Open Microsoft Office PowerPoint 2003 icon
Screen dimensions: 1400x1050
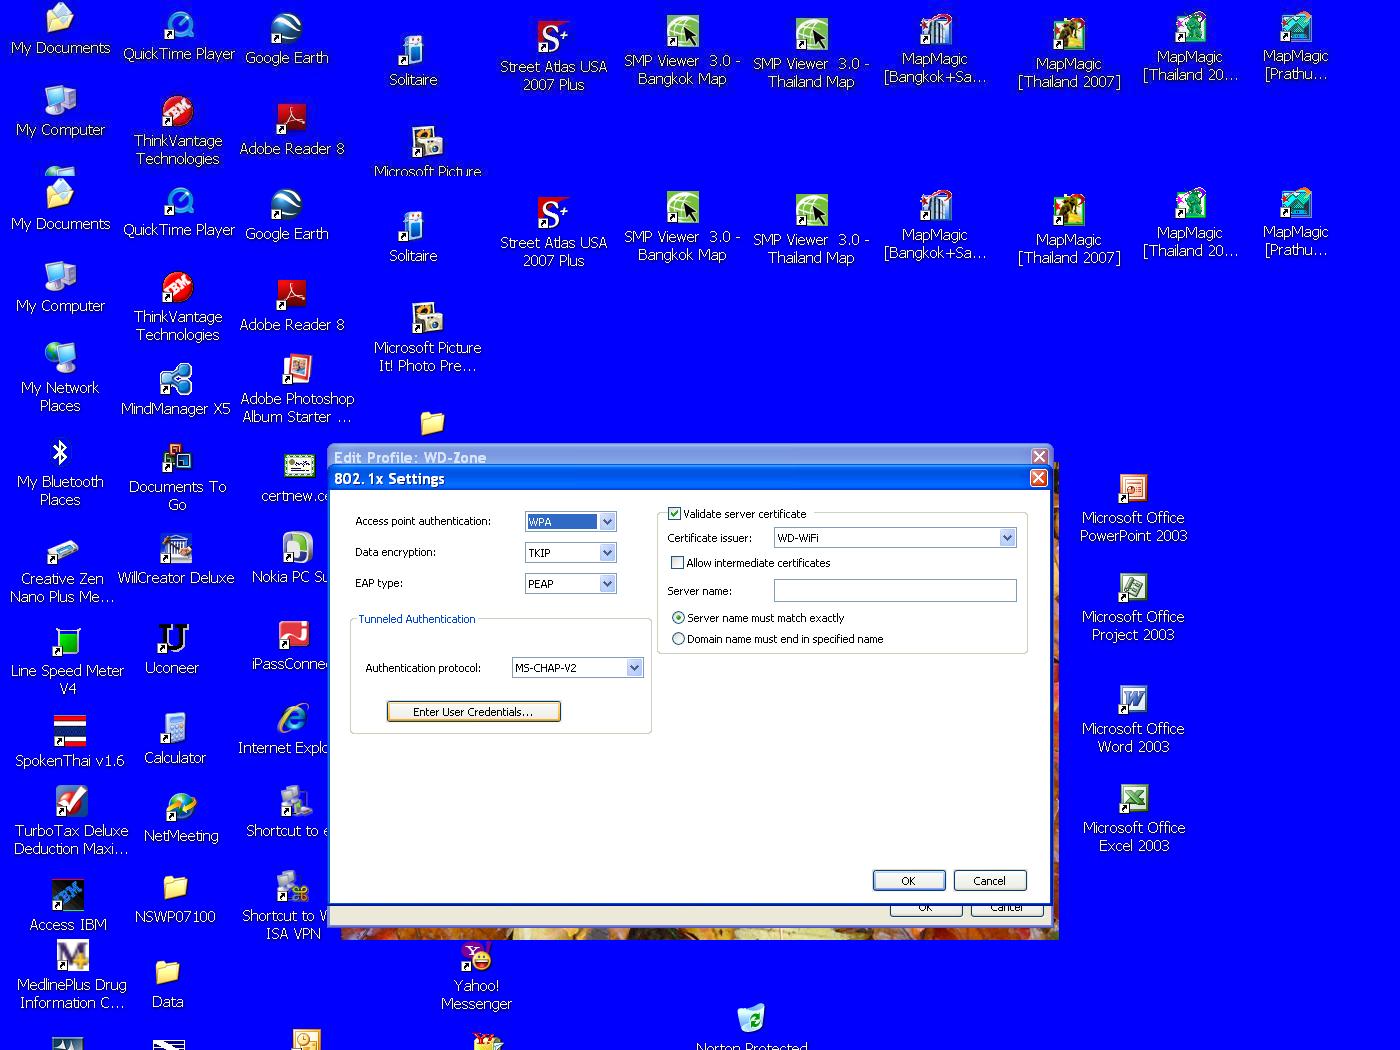1133,489
